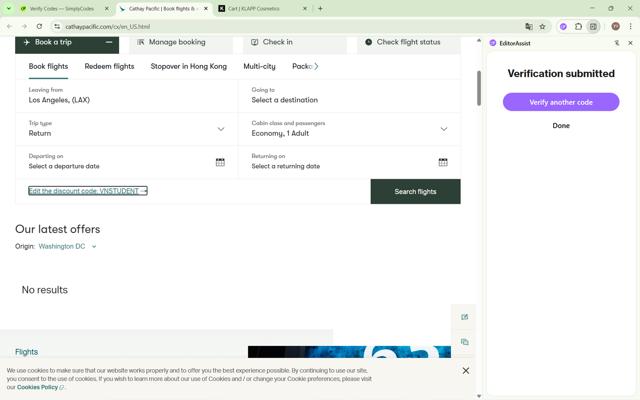This screenshot has height=400, width=640.
Task: Open a new browser tab
Action: pos(320,8)
